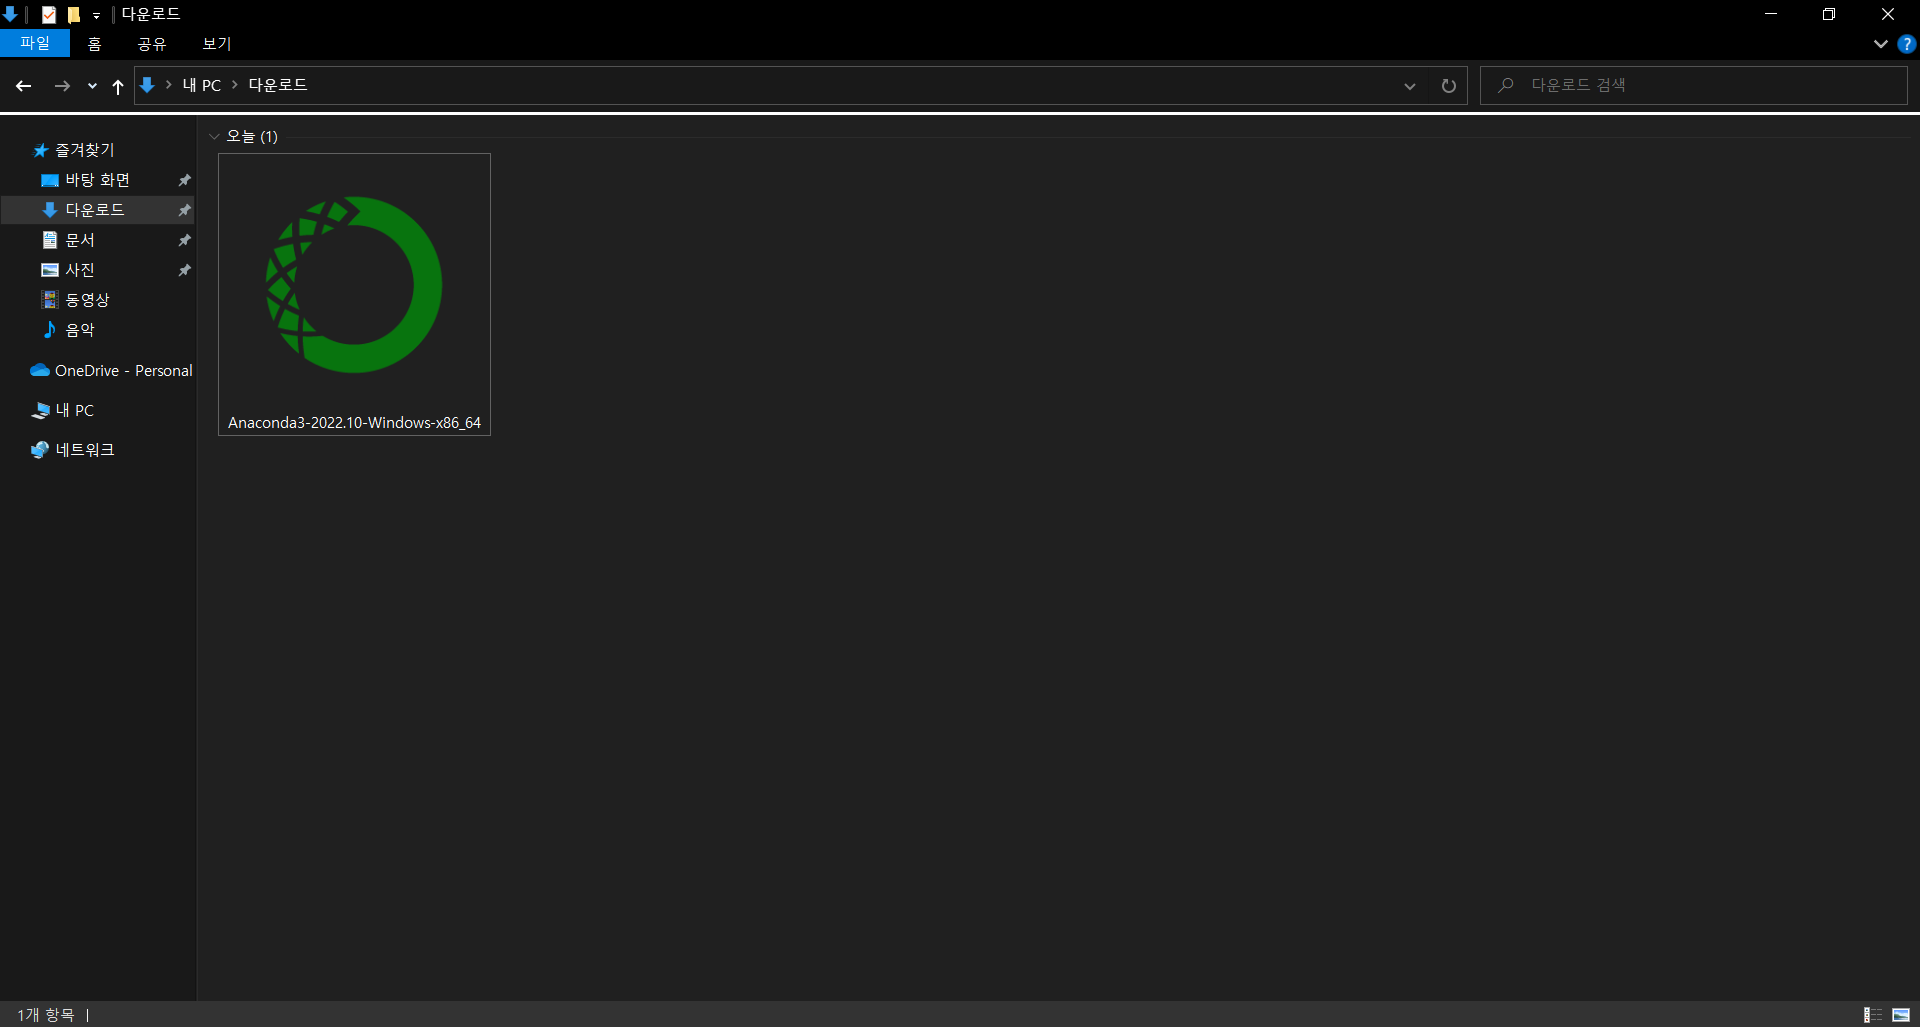
Task: Open the 공유 ribbon tab
Action: [151, 44]
